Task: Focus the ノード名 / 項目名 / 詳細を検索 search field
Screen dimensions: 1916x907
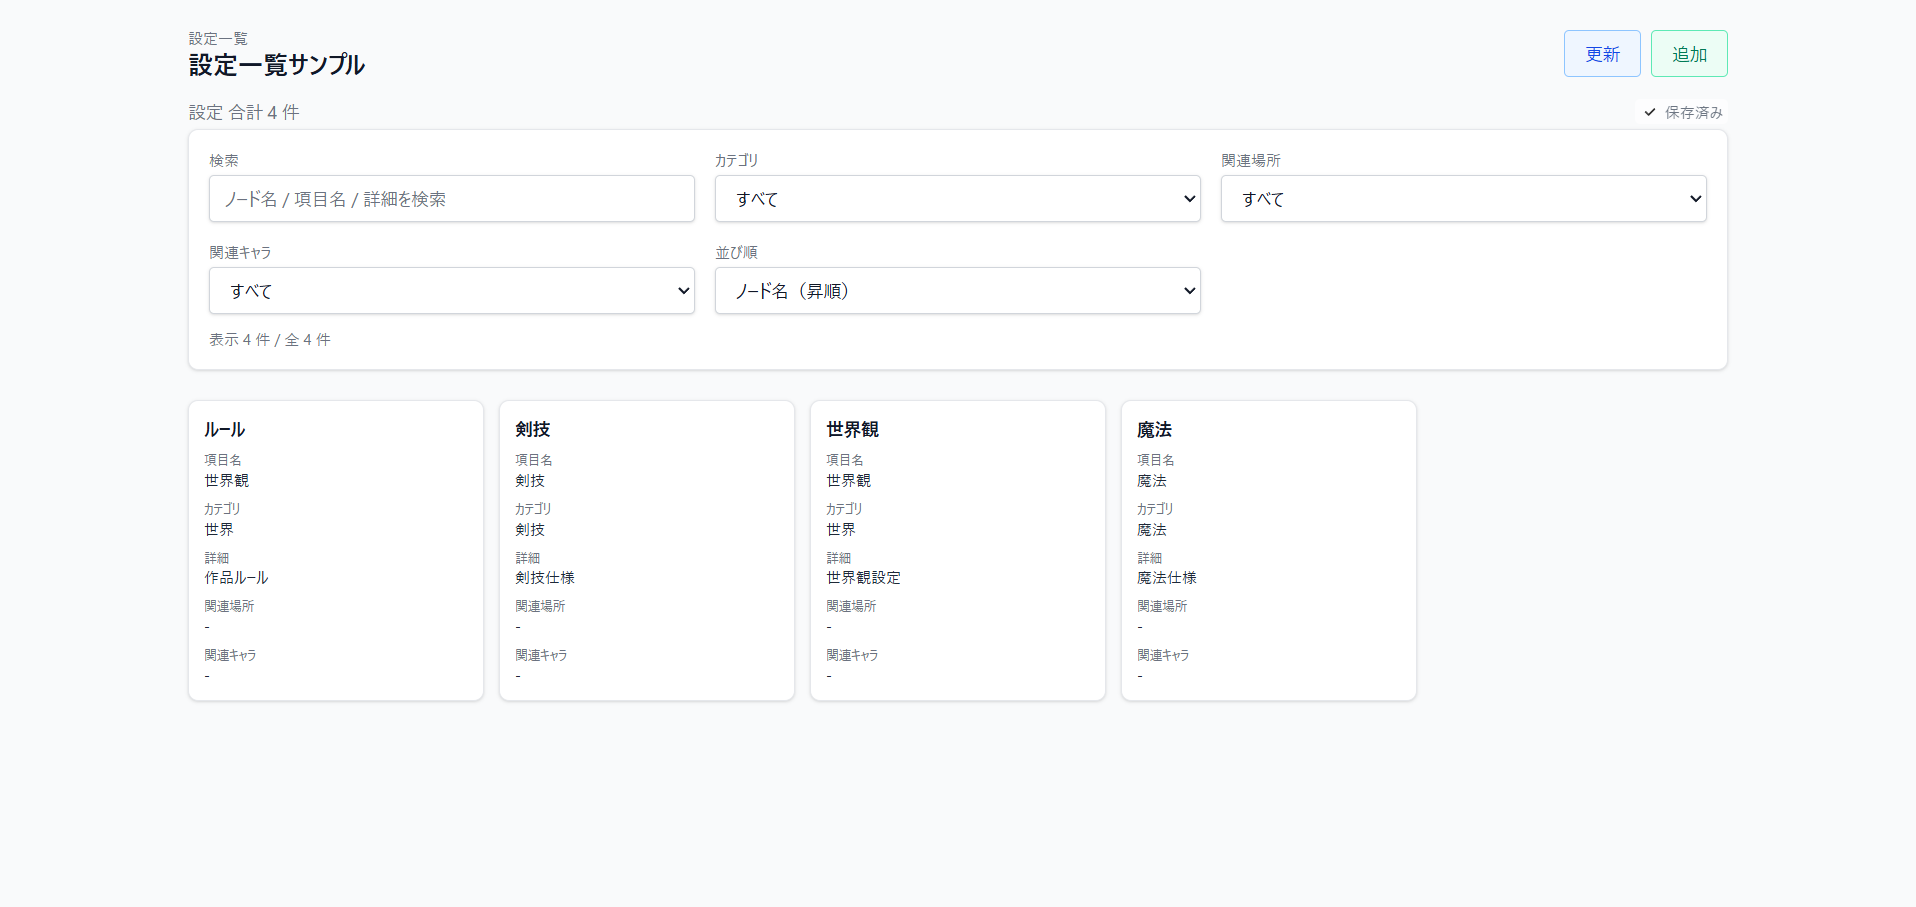Action: pos(452,199)
